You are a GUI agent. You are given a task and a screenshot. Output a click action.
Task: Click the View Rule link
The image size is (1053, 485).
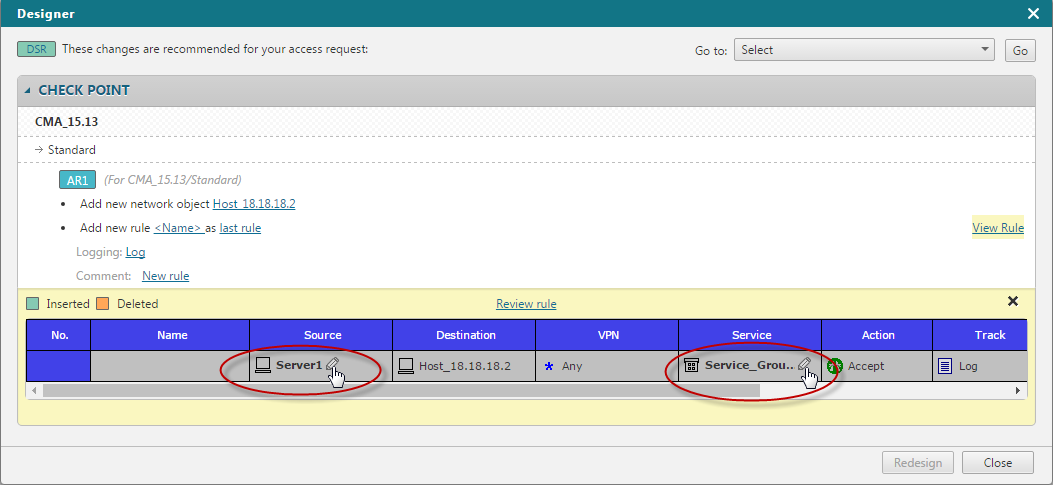pos(997,228)
